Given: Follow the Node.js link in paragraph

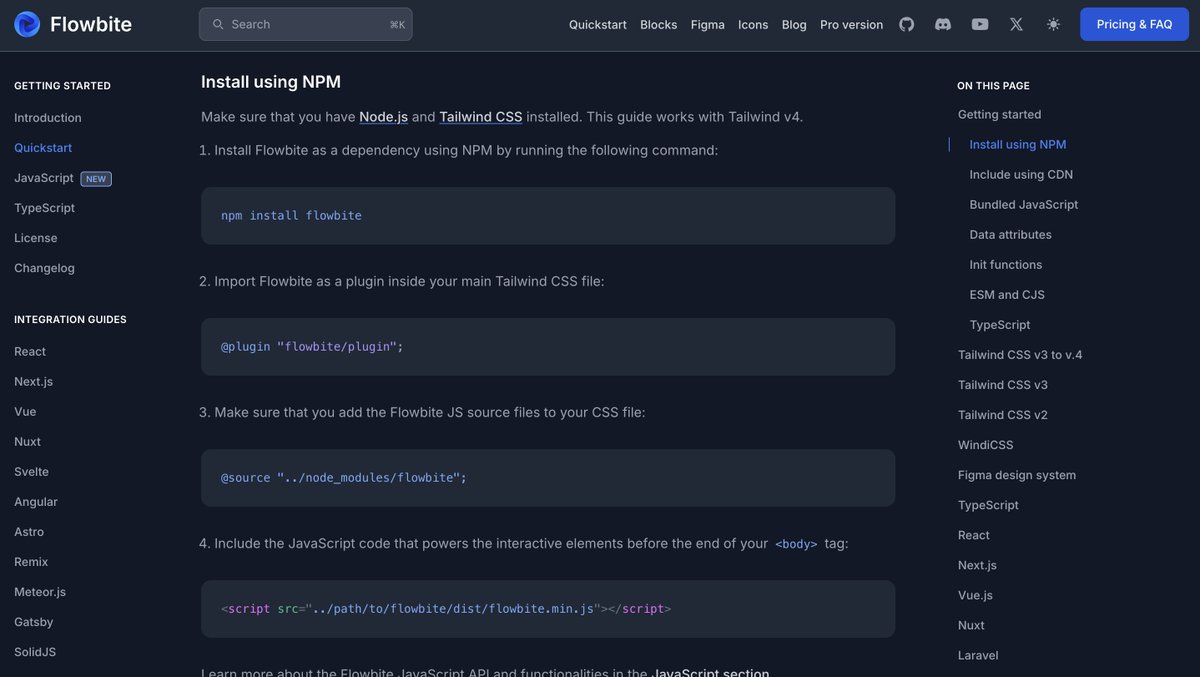Looking at the screenshot, I should point(384,117).
